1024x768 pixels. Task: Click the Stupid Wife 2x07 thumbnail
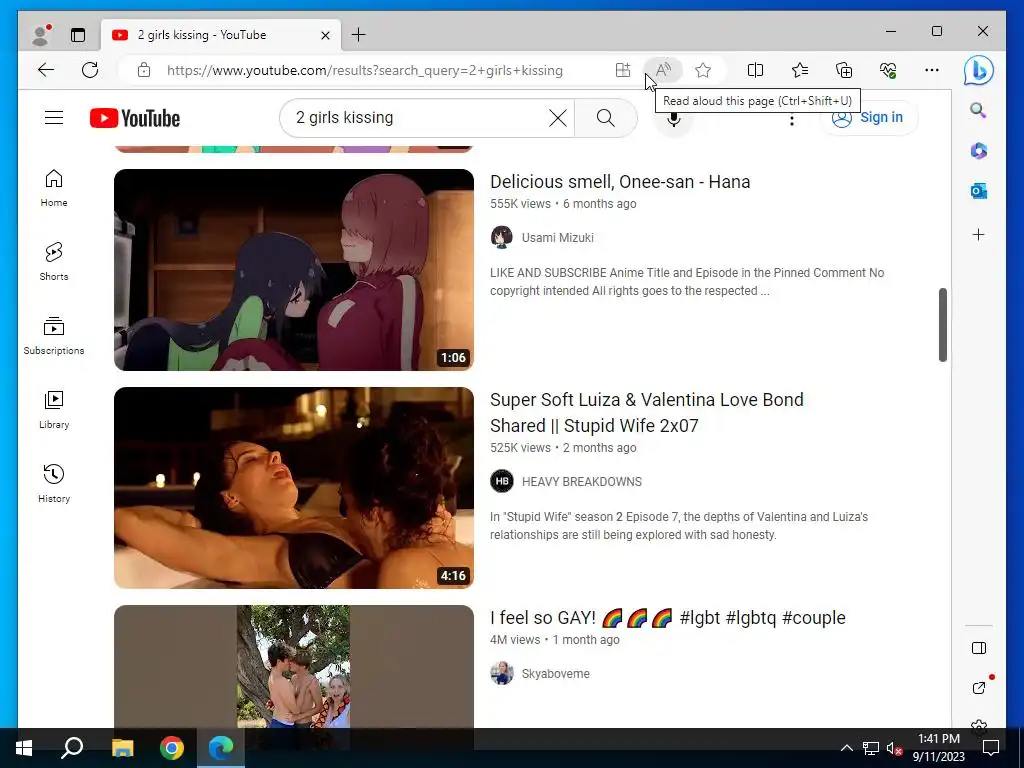pos(294,488)
